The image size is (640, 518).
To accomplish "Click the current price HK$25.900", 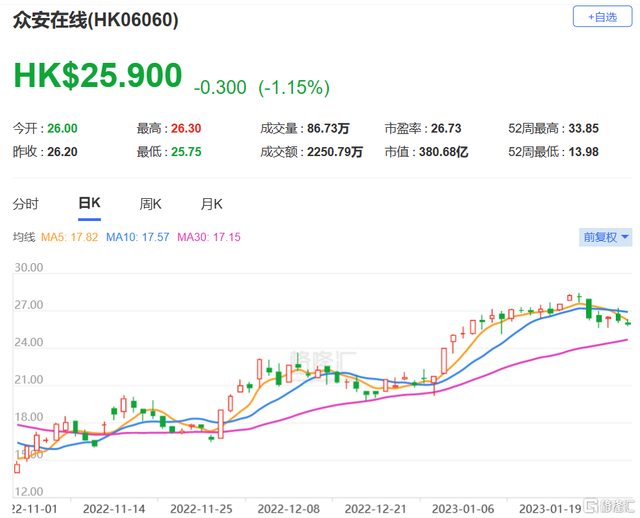I will [98, 76].
